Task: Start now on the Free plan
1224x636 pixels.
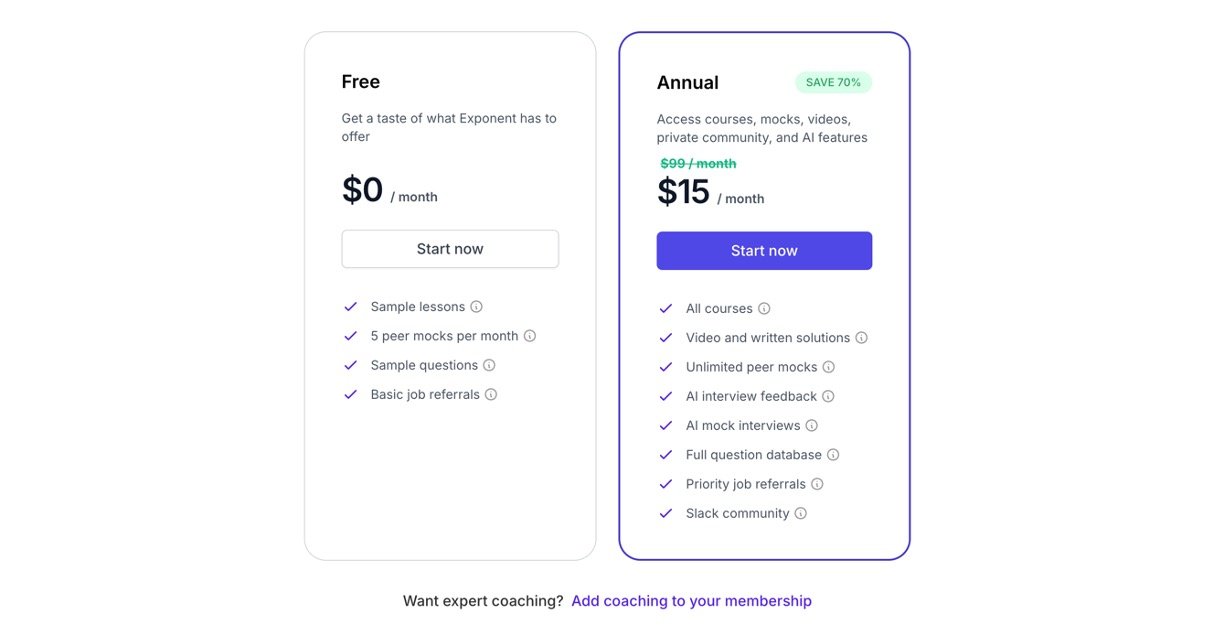Action: coord(450,249)
